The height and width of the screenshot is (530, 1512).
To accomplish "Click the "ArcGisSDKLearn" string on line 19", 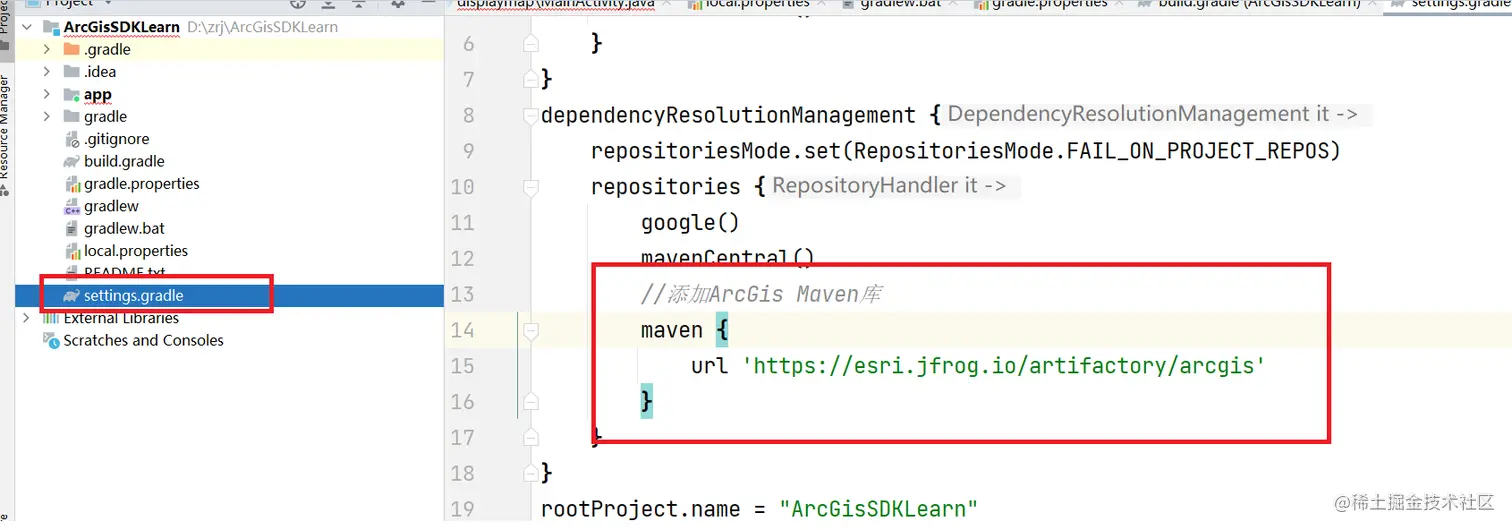I will (879, 509).
